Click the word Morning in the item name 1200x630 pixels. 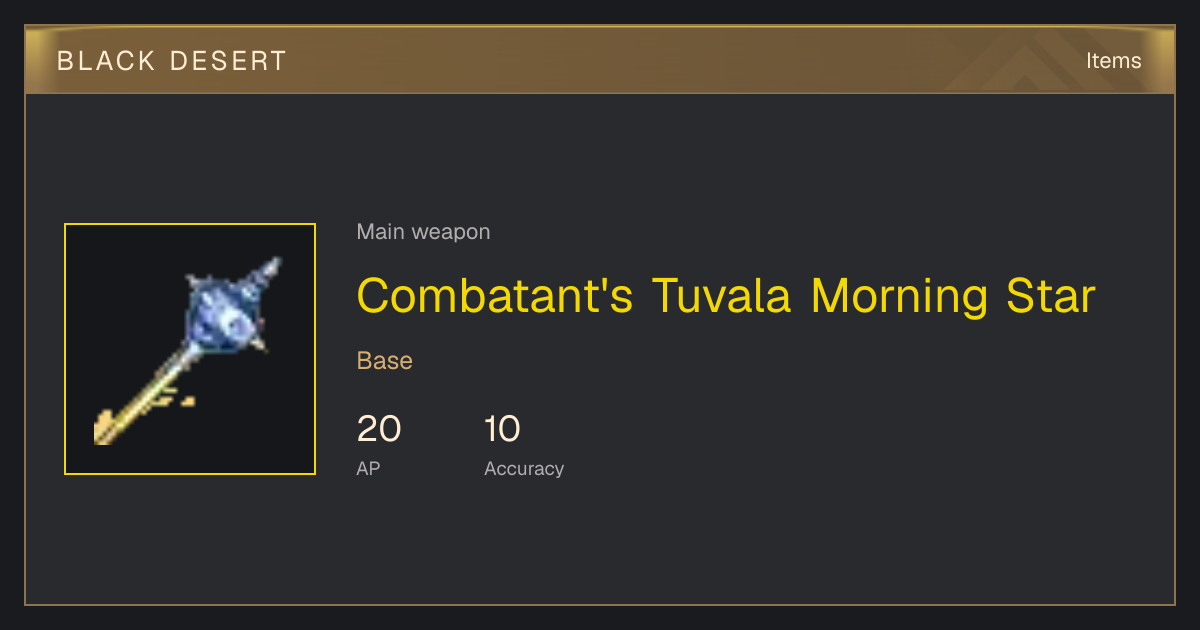pos(889,296)
